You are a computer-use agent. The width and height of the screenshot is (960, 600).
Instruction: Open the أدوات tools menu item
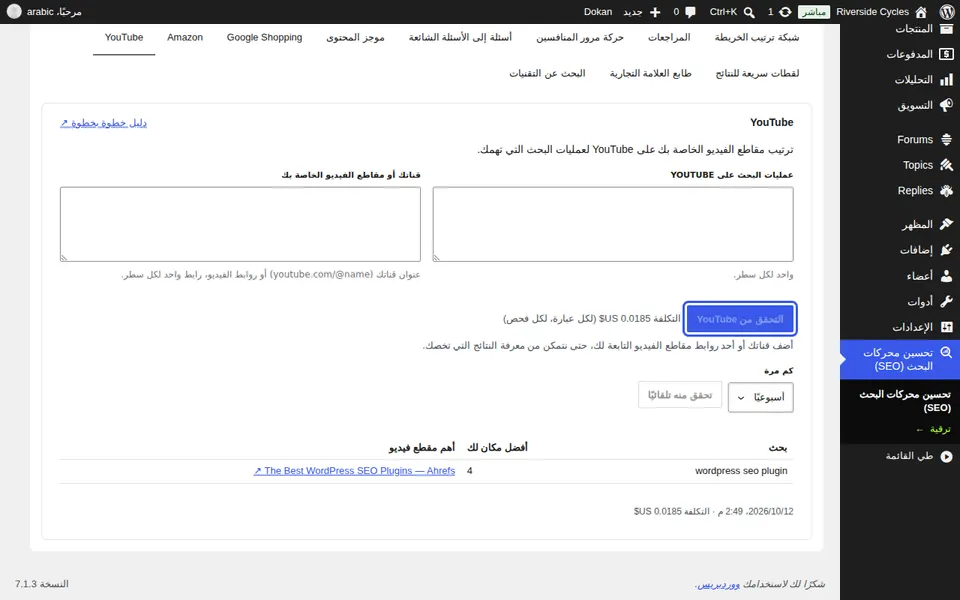click(x=920, y=302)
